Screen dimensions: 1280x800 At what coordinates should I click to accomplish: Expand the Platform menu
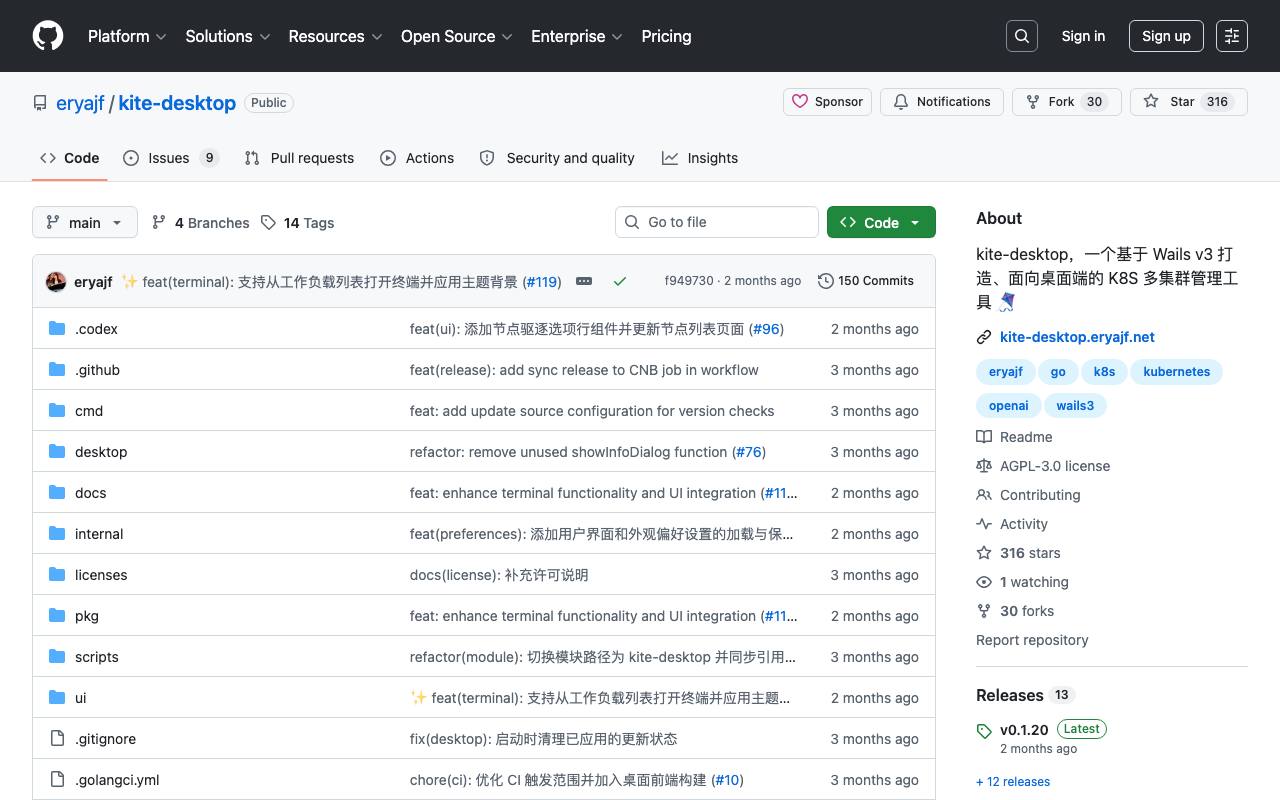coord(127,36)
